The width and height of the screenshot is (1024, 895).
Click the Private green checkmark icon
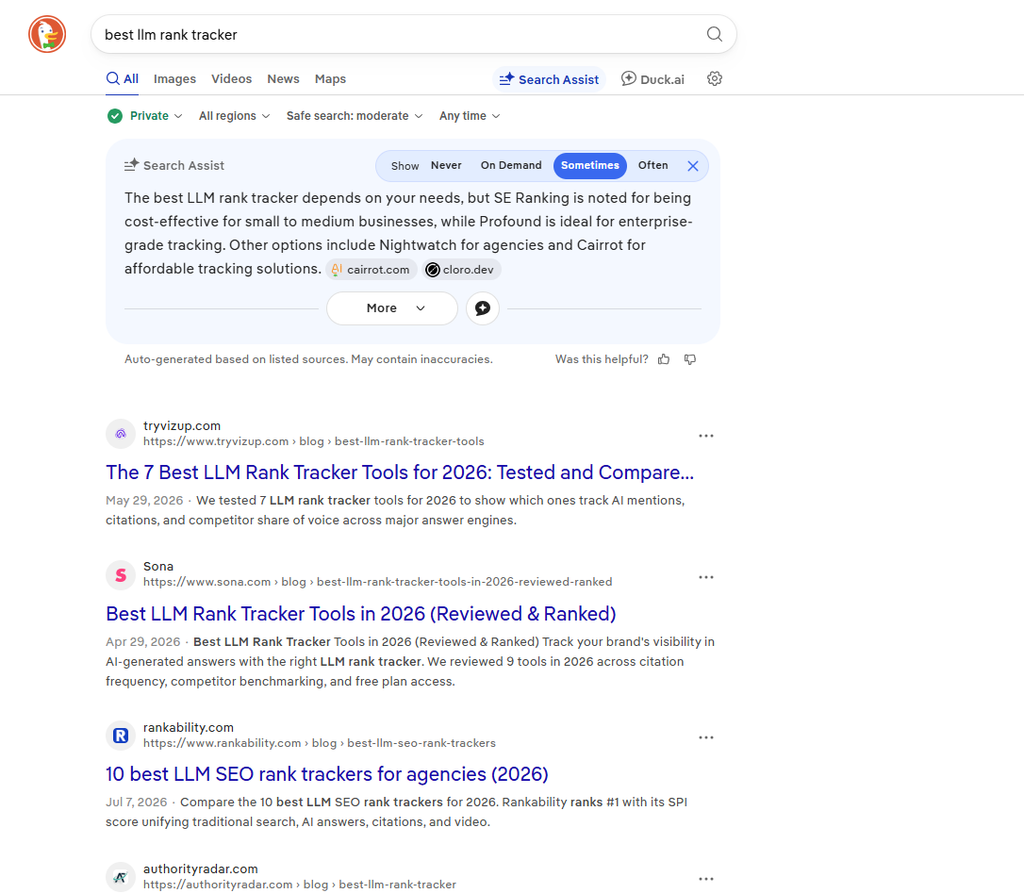click(115, 116)
